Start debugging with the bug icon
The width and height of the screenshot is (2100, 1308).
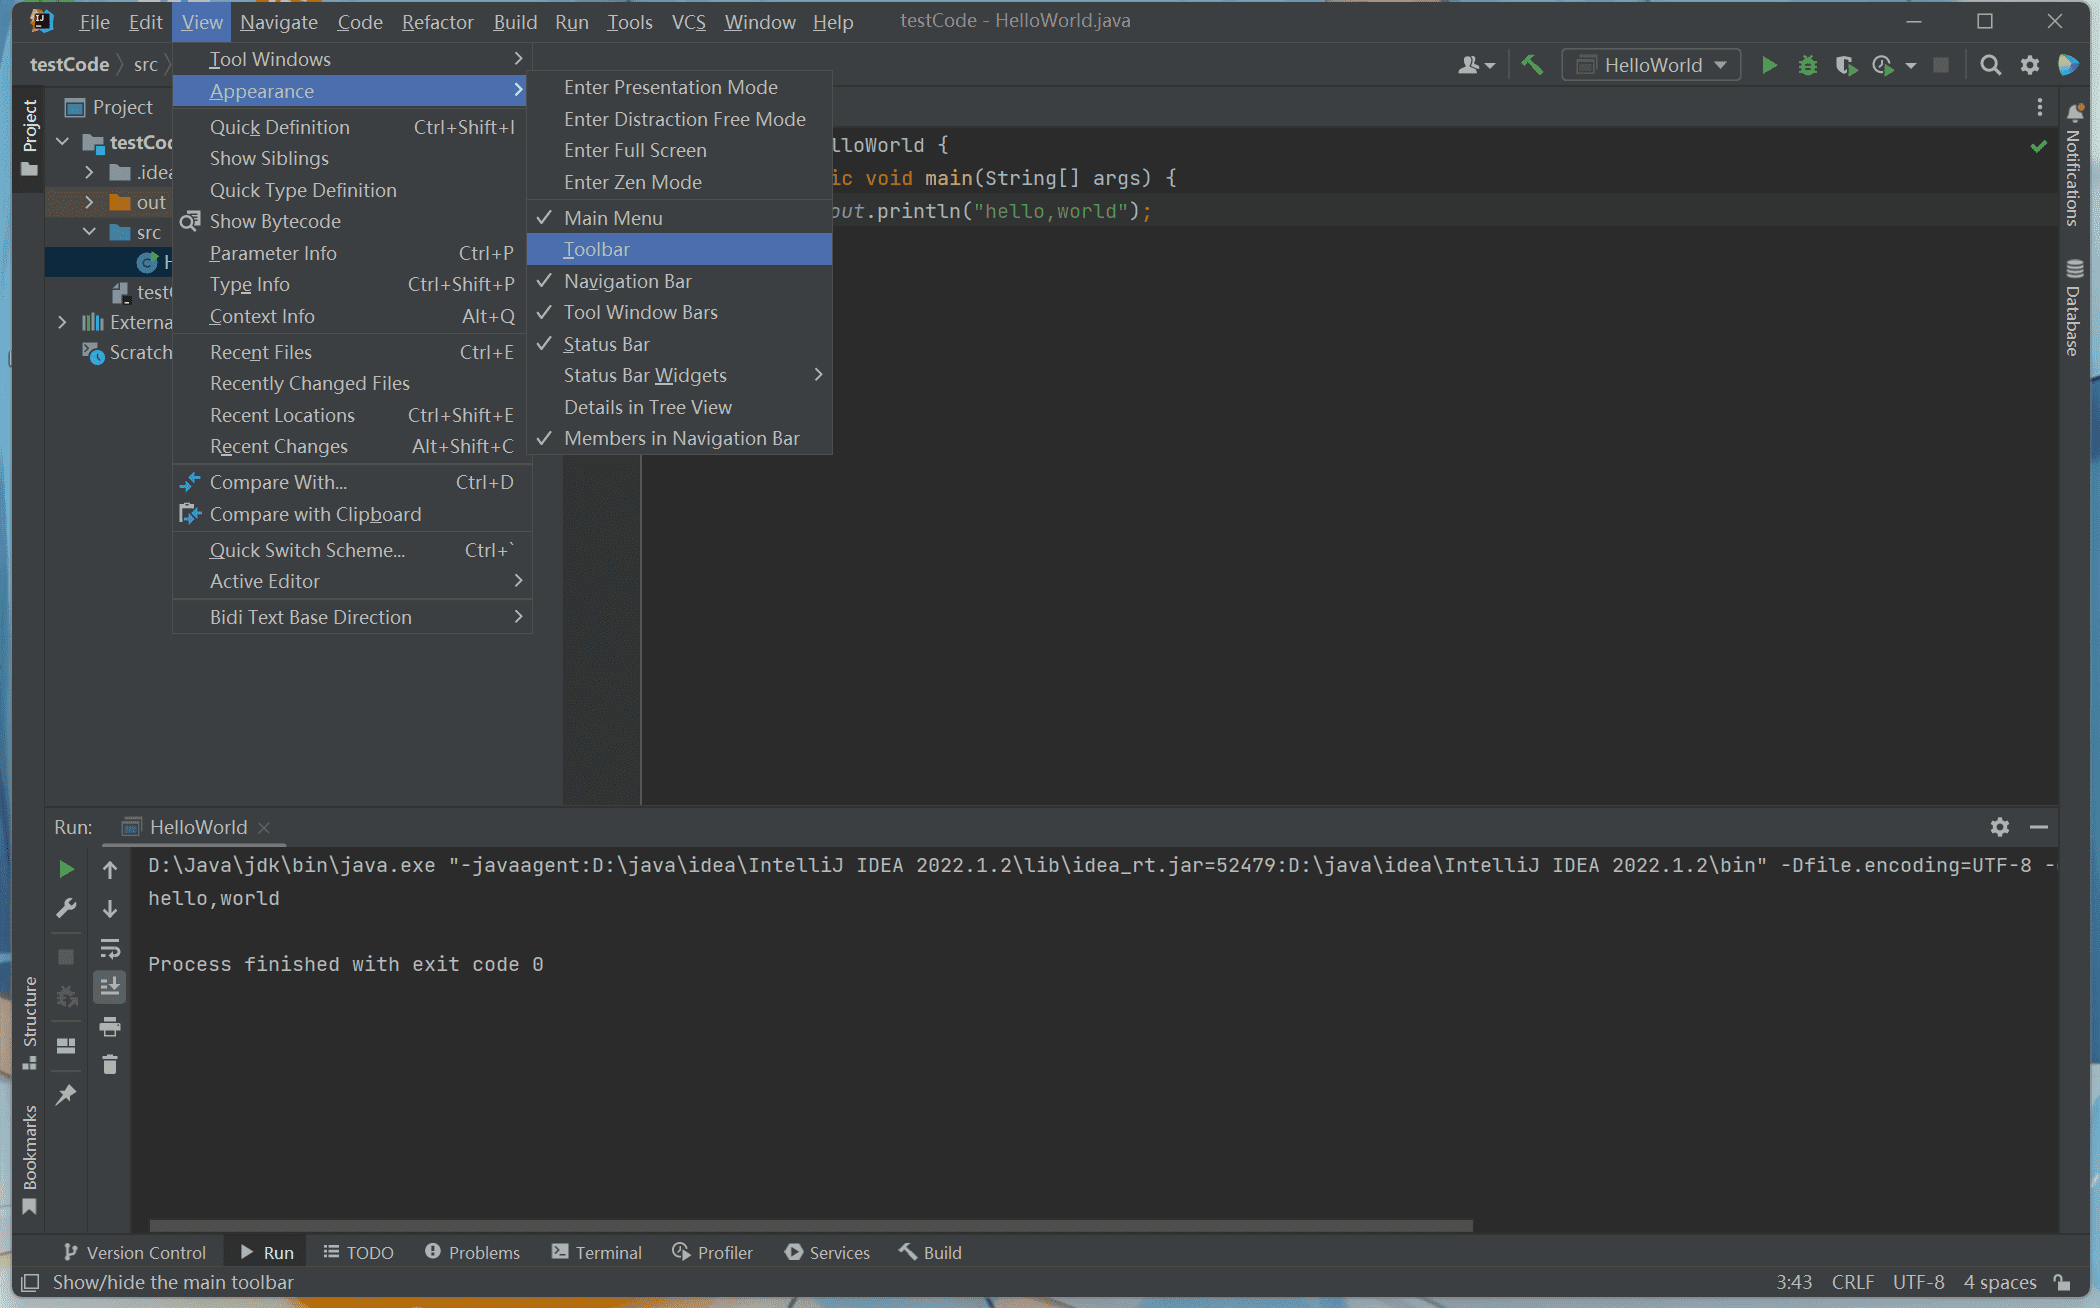(x=1807, y=65)
